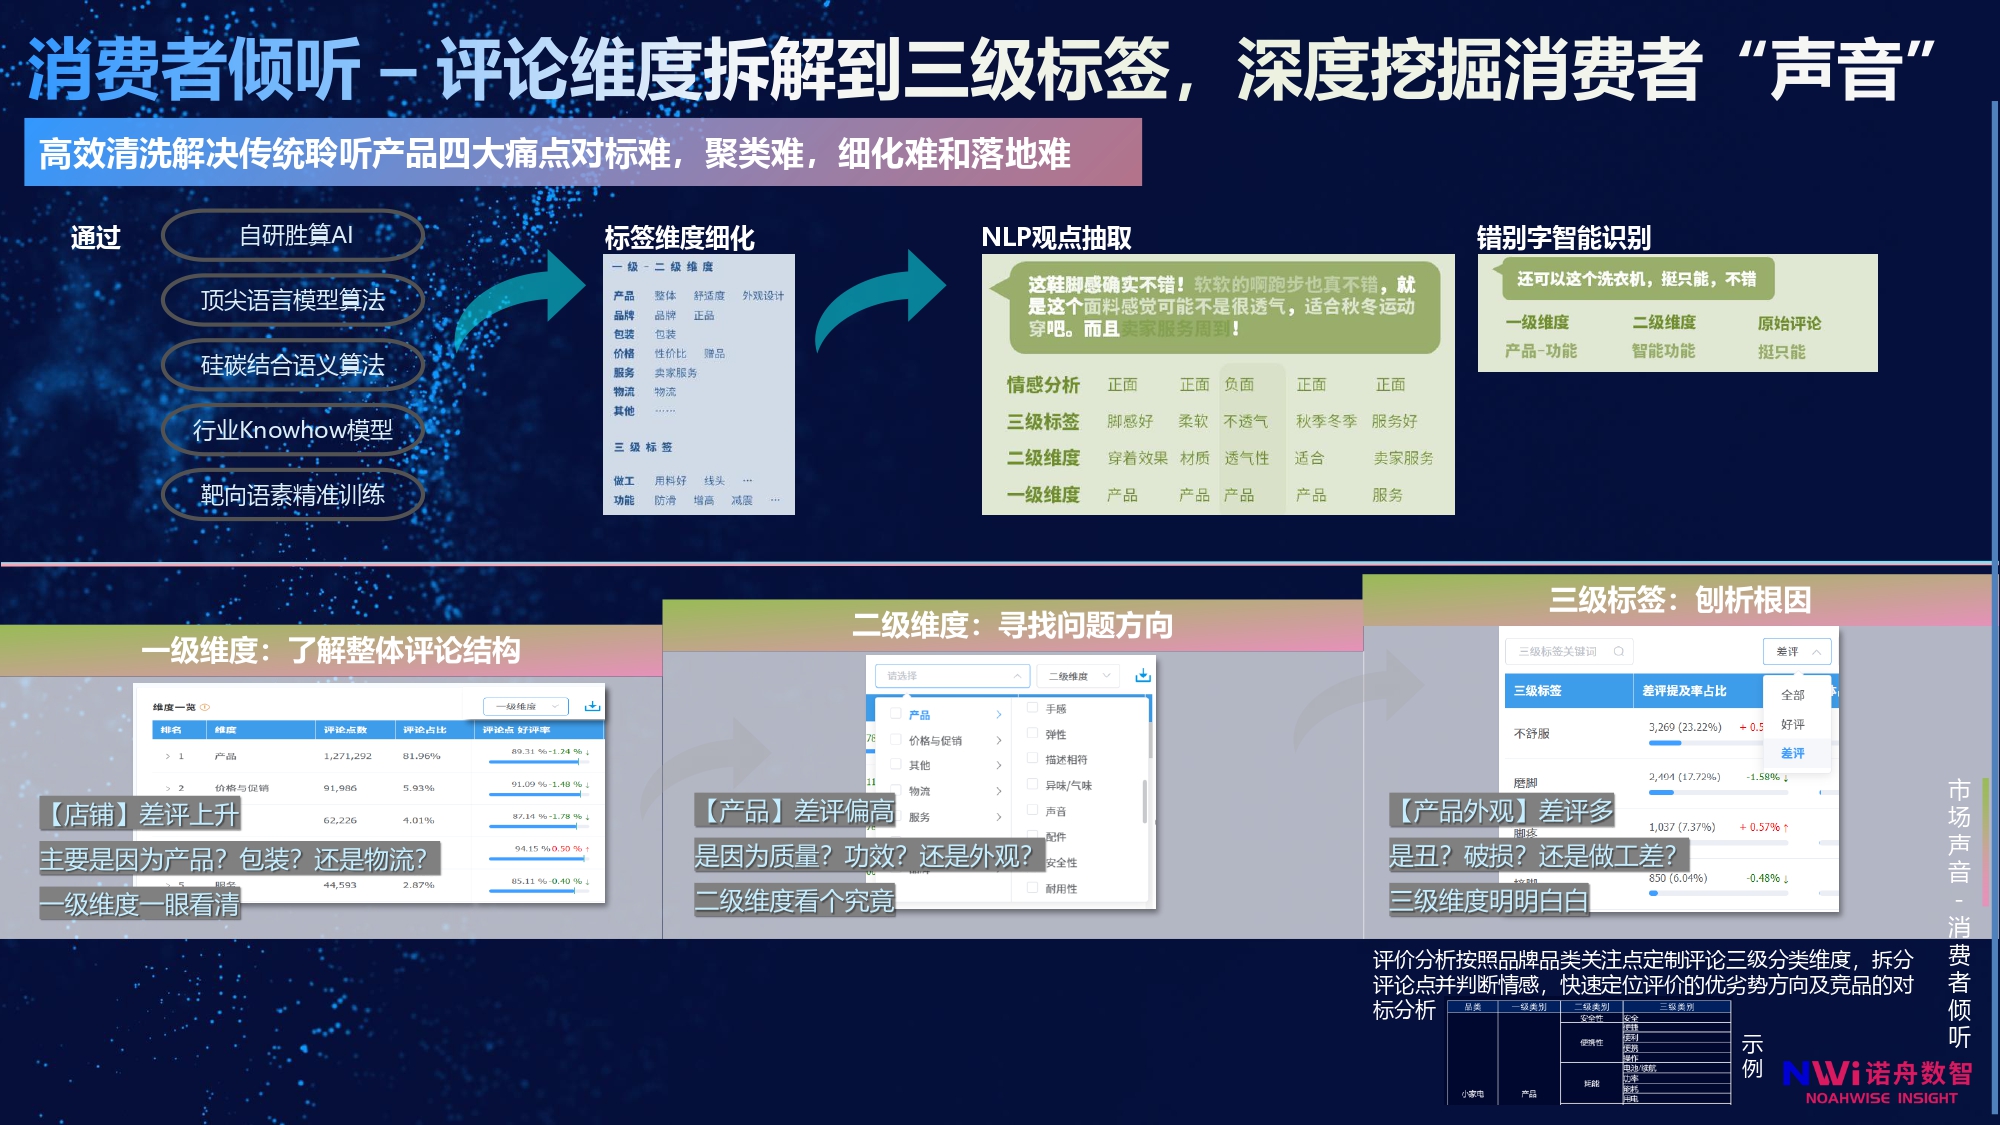Tick the 弹性 checkbox
This screenshot has width=2000, height=1125.
pos(1032,733)
